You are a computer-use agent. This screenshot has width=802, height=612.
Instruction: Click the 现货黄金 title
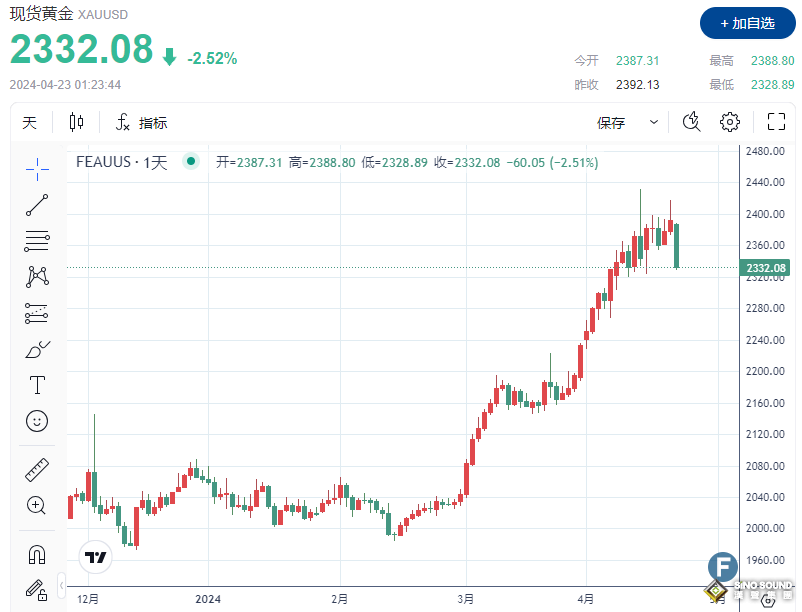[41, 14]
